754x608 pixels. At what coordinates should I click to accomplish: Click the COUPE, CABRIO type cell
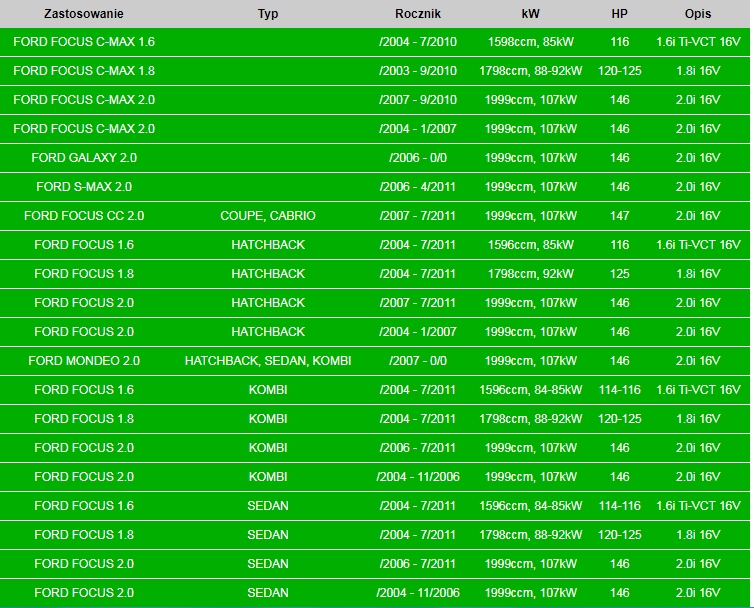pyautogui.click(x=268, y=215)
